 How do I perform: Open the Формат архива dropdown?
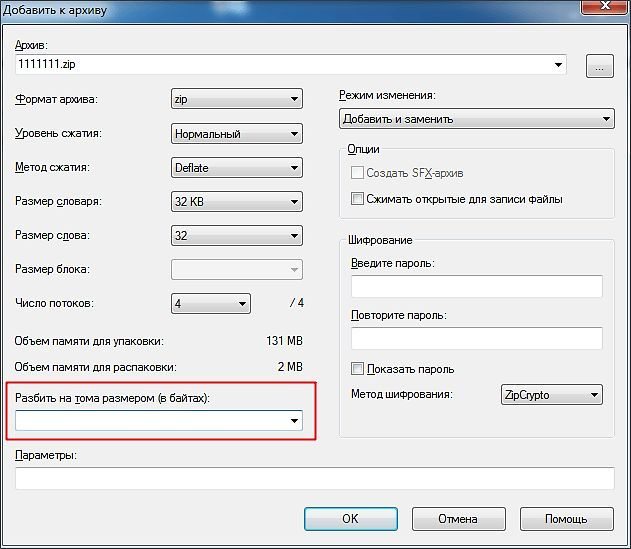click(237, 99)
